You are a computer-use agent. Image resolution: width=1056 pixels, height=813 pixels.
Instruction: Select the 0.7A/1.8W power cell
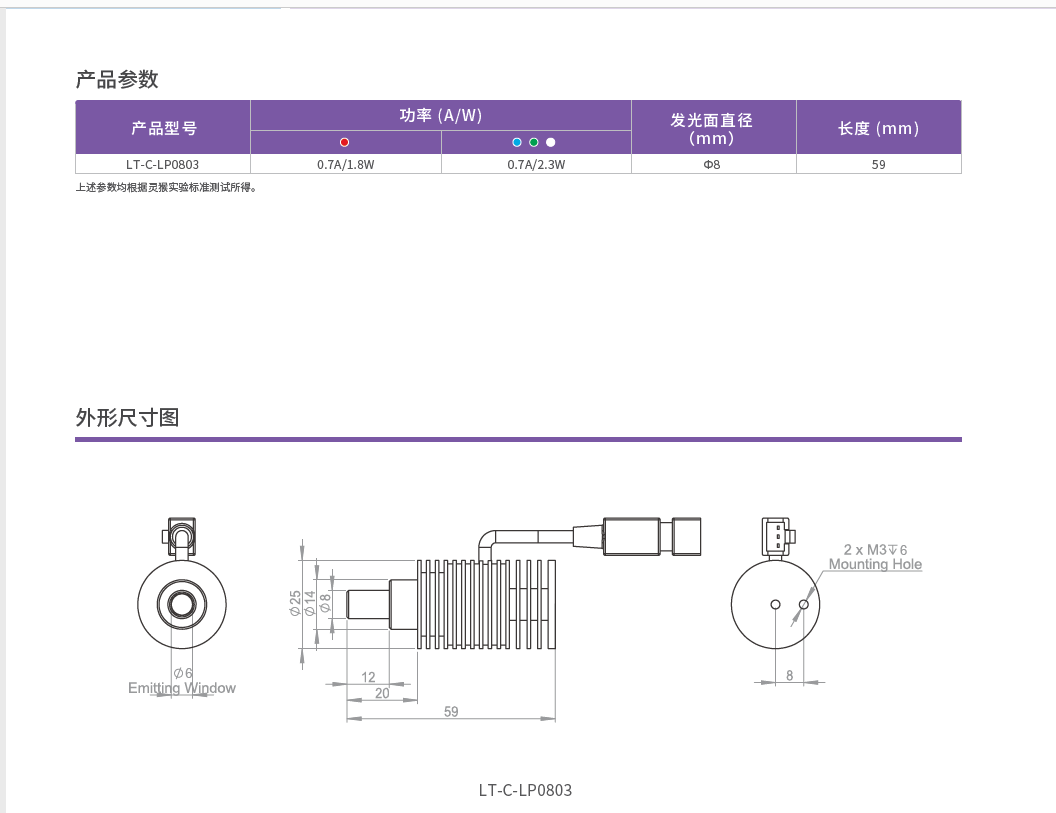coord(345,164)
